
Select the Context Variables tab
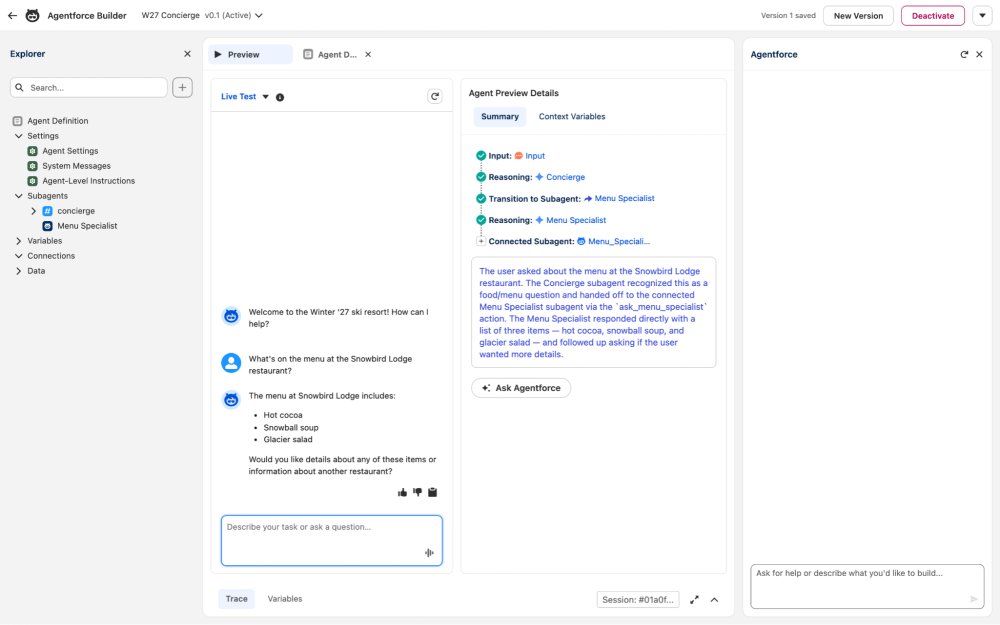point(572,117)
